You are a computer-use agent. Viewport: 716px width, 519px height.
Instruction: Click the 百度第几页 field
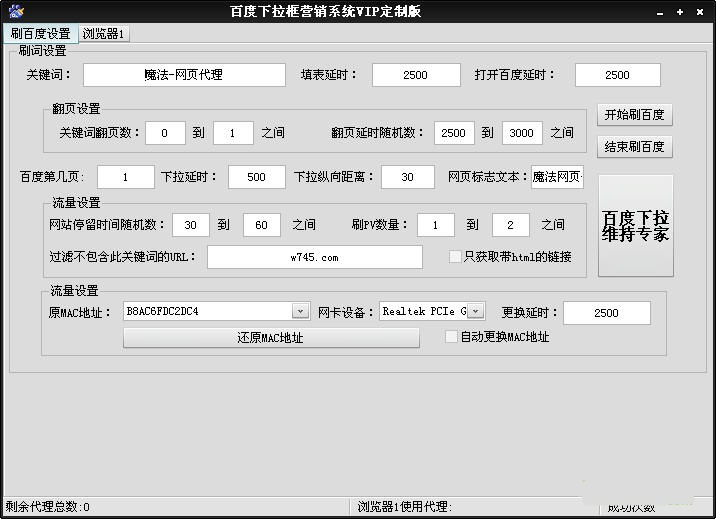126,177
